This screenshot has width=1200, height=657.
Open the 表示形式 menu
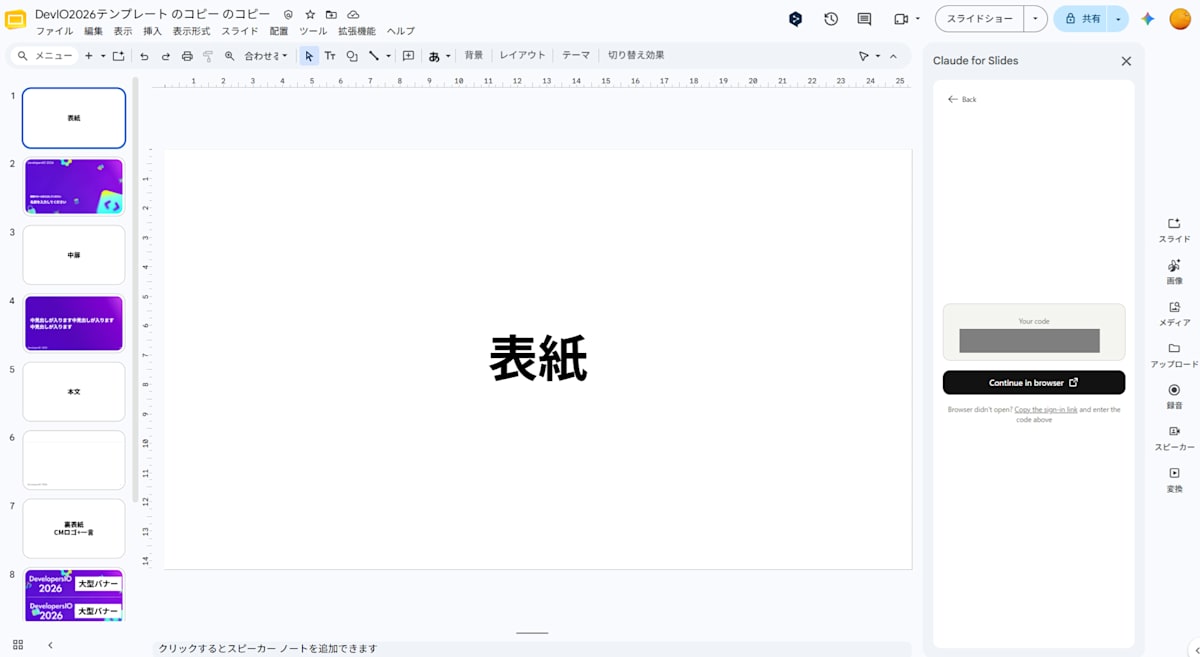coord(191,31)
